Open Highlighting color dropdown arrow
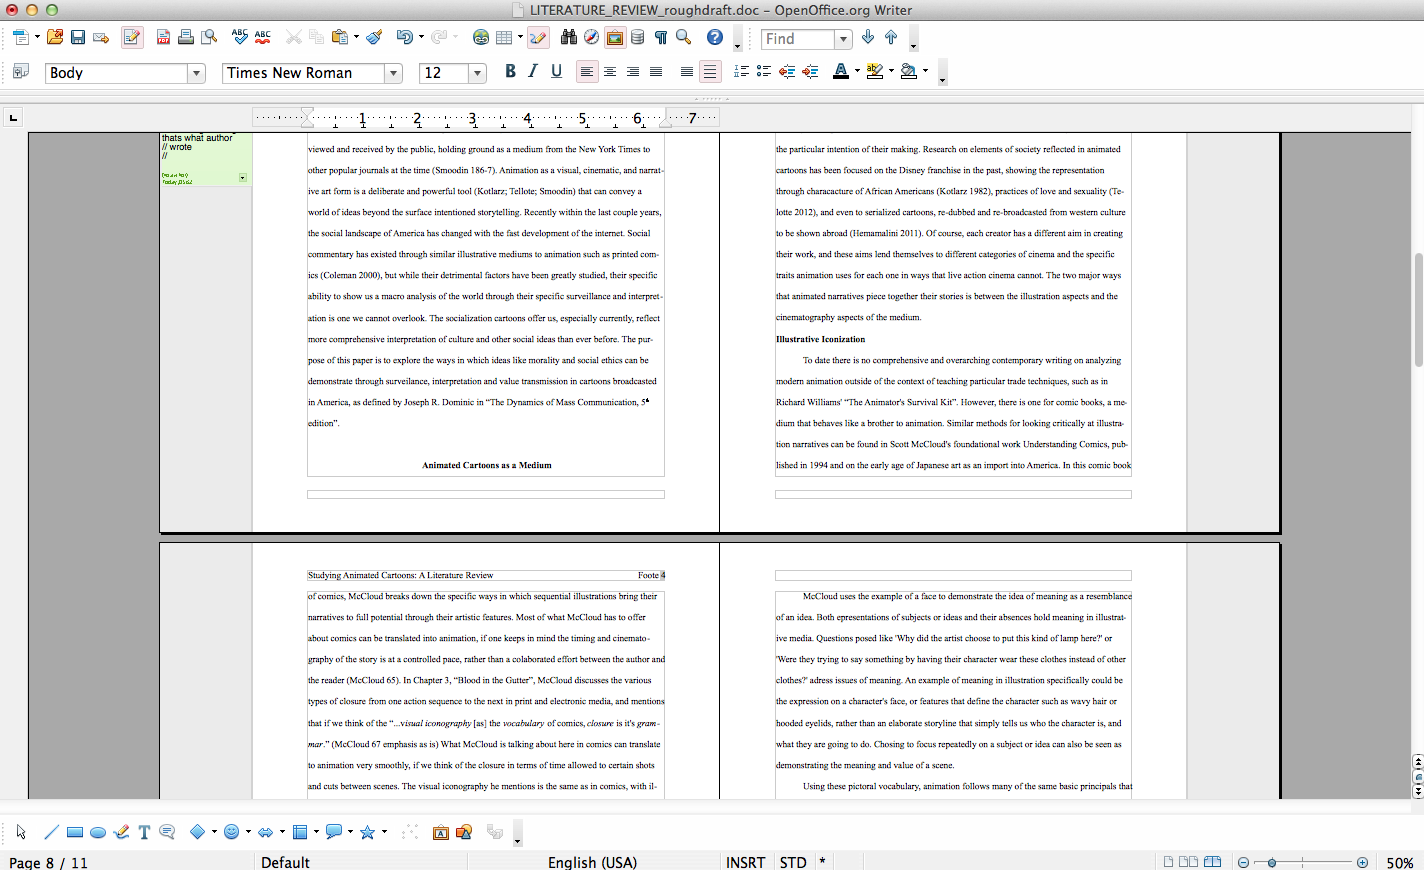 point(891,72)
